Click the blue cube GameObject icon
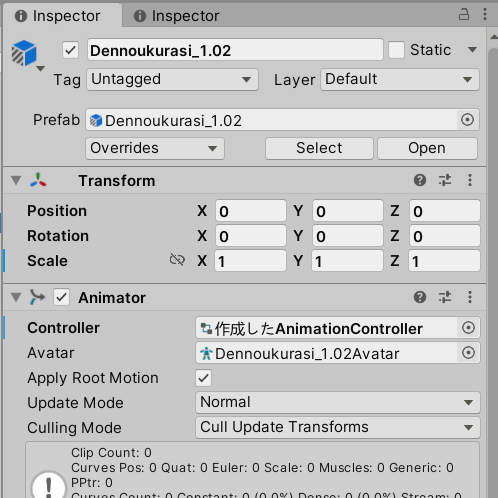The height and width of the screenshot is (498, 498). [x=24, y=53]
